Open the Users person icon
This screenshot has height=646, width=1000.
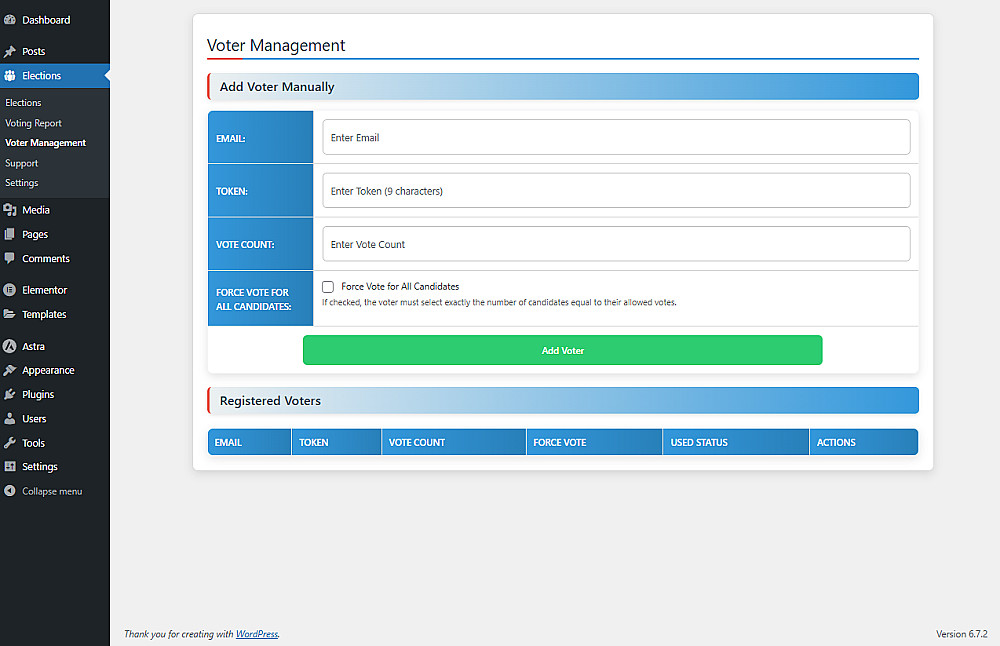click(10, 418)
